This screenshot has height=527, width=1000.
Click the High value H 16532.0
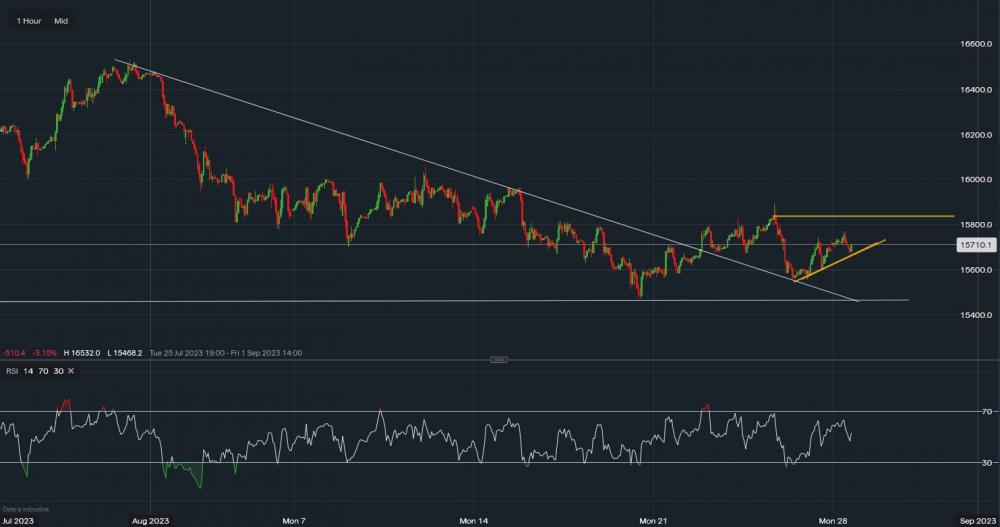82,353
